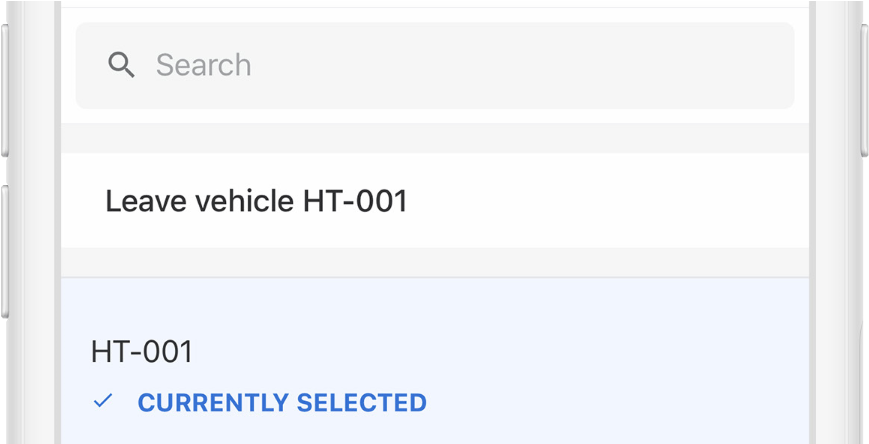Screen dimensions: 869x444
Task: Click the 'HT-001' code inside the Leave vehicle option
Action: coord(355,201)
